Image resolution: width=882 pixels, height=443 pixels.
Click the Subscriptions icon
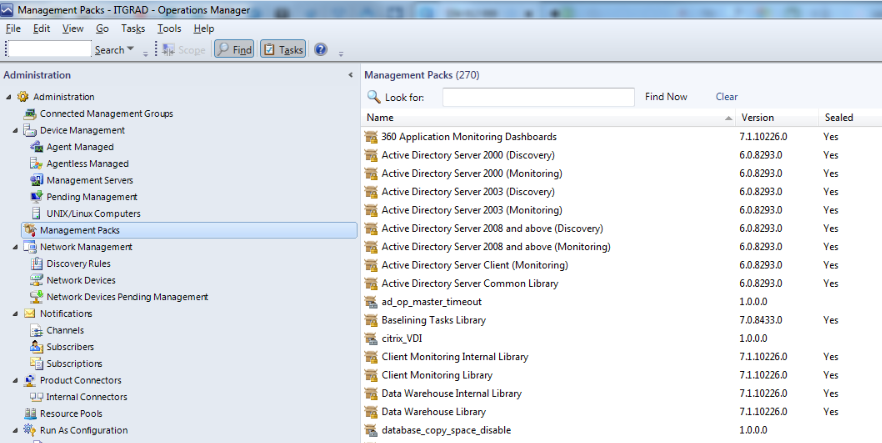37,364
